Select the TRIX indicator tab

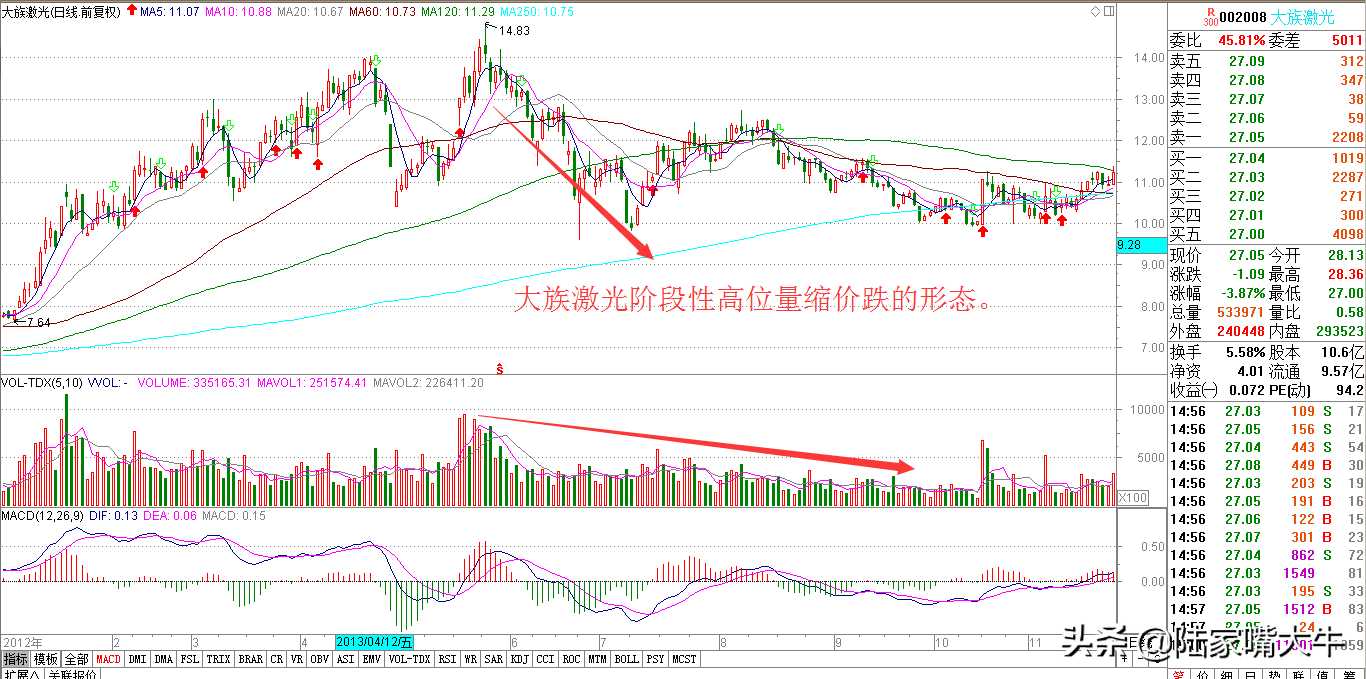(x=219, y=659)
